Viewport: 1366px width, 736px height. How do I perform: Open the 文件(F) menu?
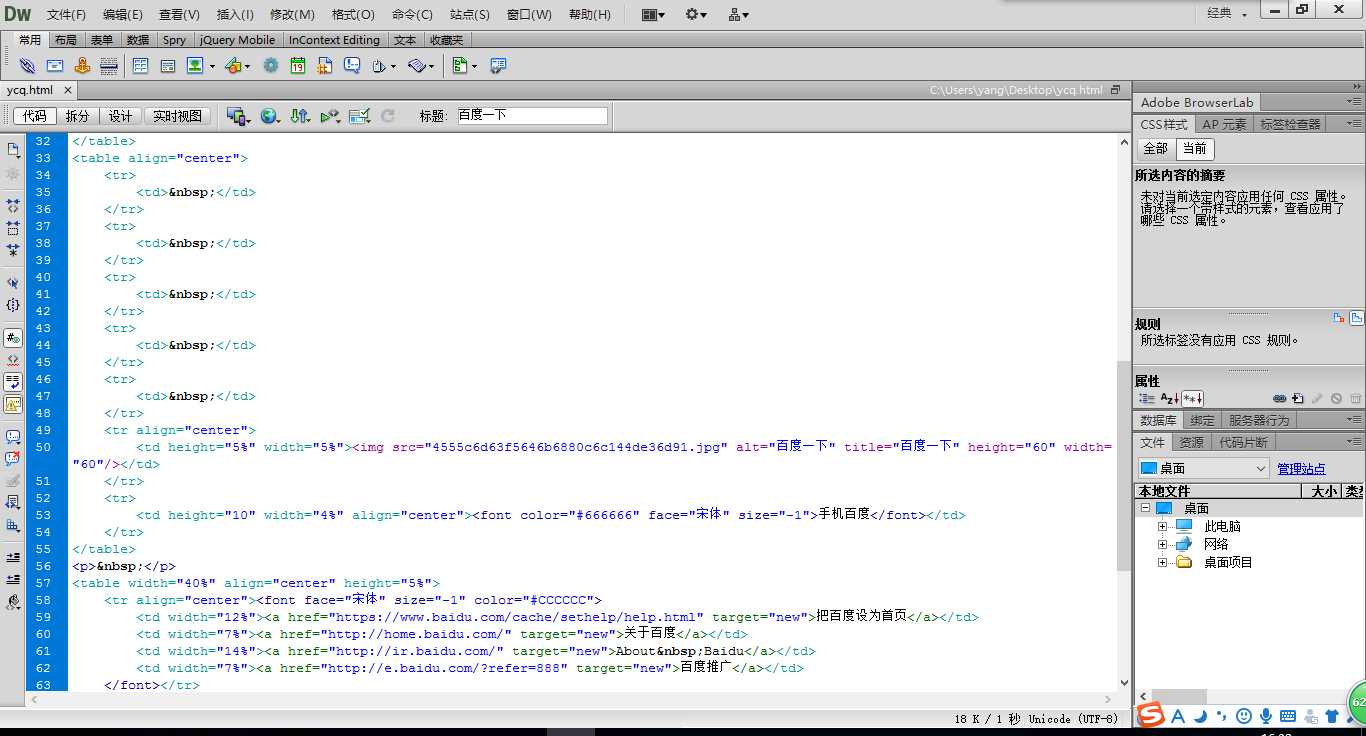click(x=66, y=14)
